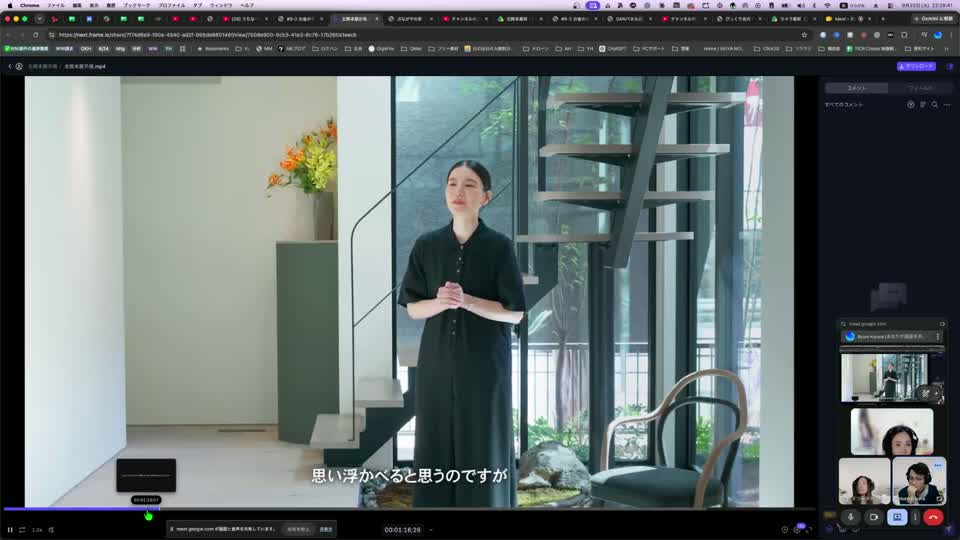960x540 pixels.
Task: Open the new tab plus button
Action: (x=883, y=19)
